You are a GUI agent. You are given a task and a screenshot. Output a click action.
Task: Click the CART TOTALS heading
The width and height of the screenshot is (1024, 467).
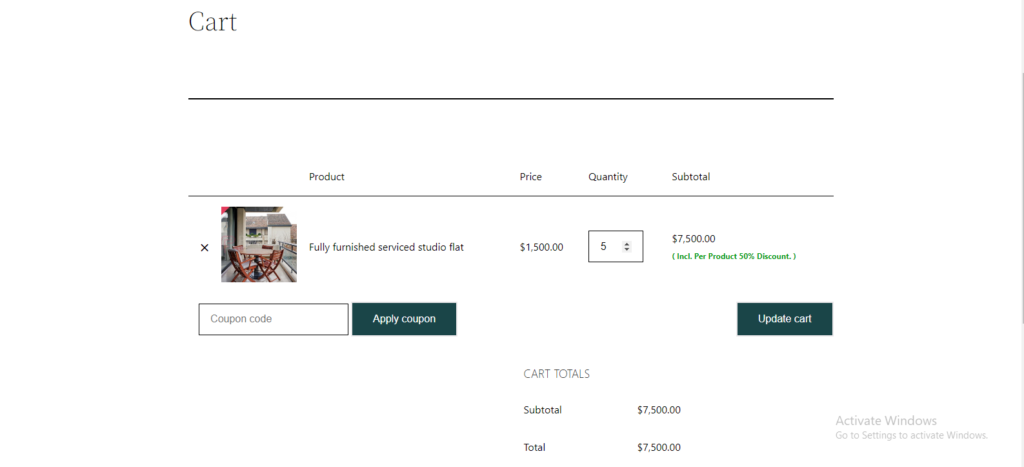556,374
